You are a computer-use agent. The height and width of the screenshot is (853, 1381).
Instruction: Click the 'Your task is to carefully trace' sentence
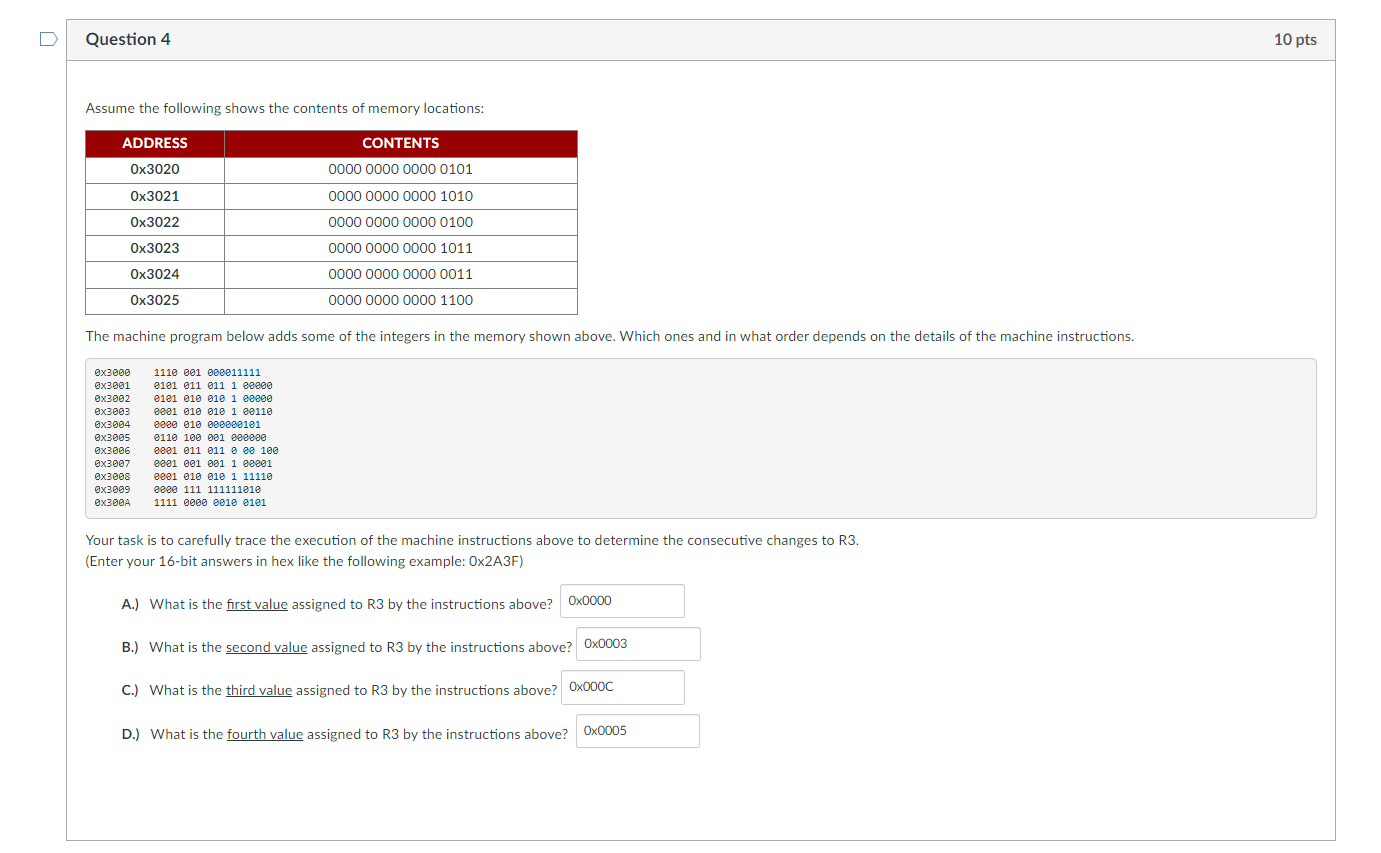(472, 540)
